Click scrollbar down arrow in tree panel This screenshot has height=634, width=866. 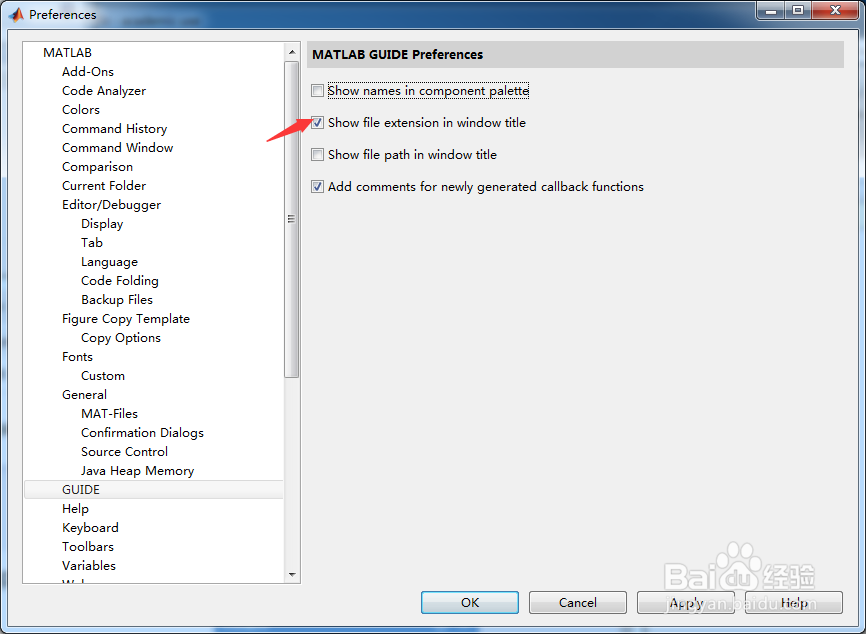[x=292, y=575]
